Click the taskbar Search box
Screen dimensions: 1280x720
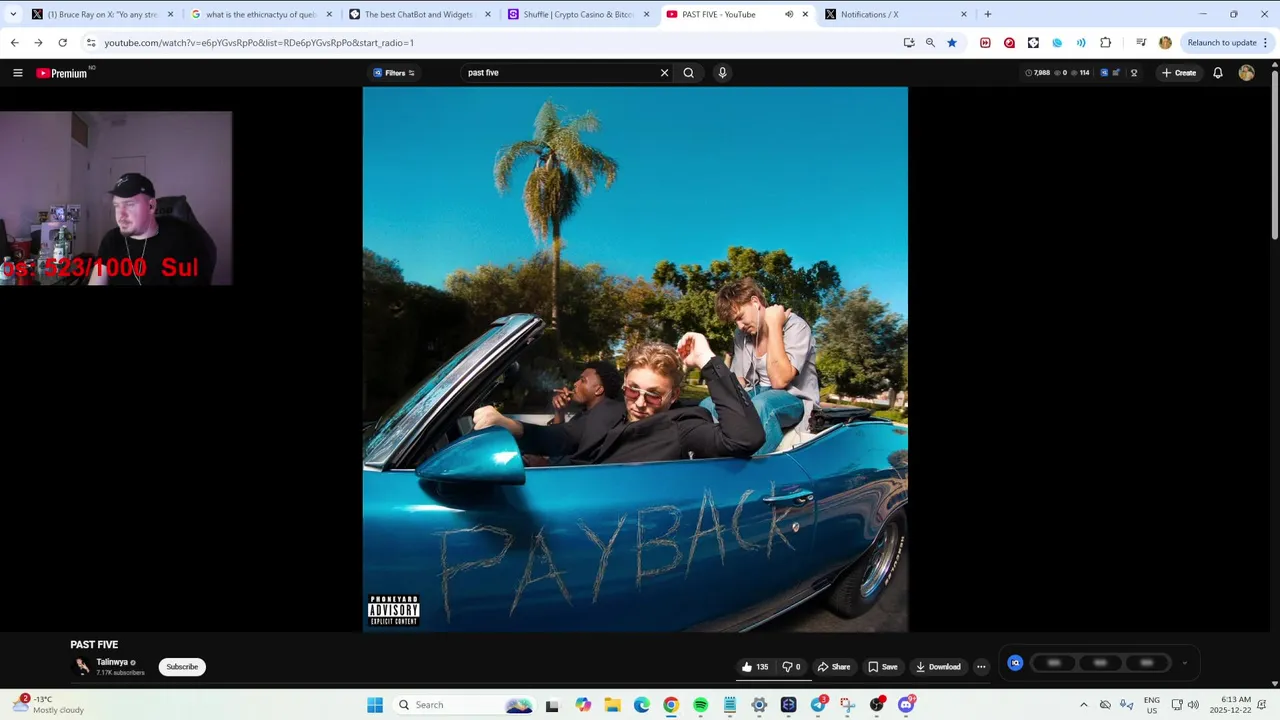[464, 705]
